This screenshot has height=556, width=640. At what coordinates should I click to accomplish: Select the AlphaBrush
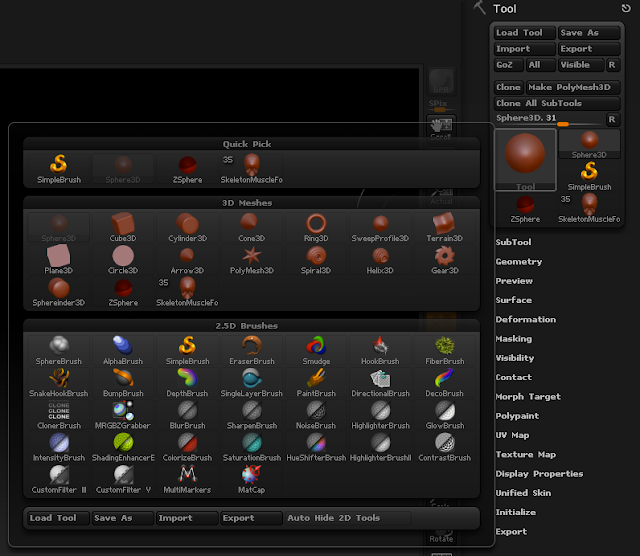pyautogui.click(x=123, y=350)
